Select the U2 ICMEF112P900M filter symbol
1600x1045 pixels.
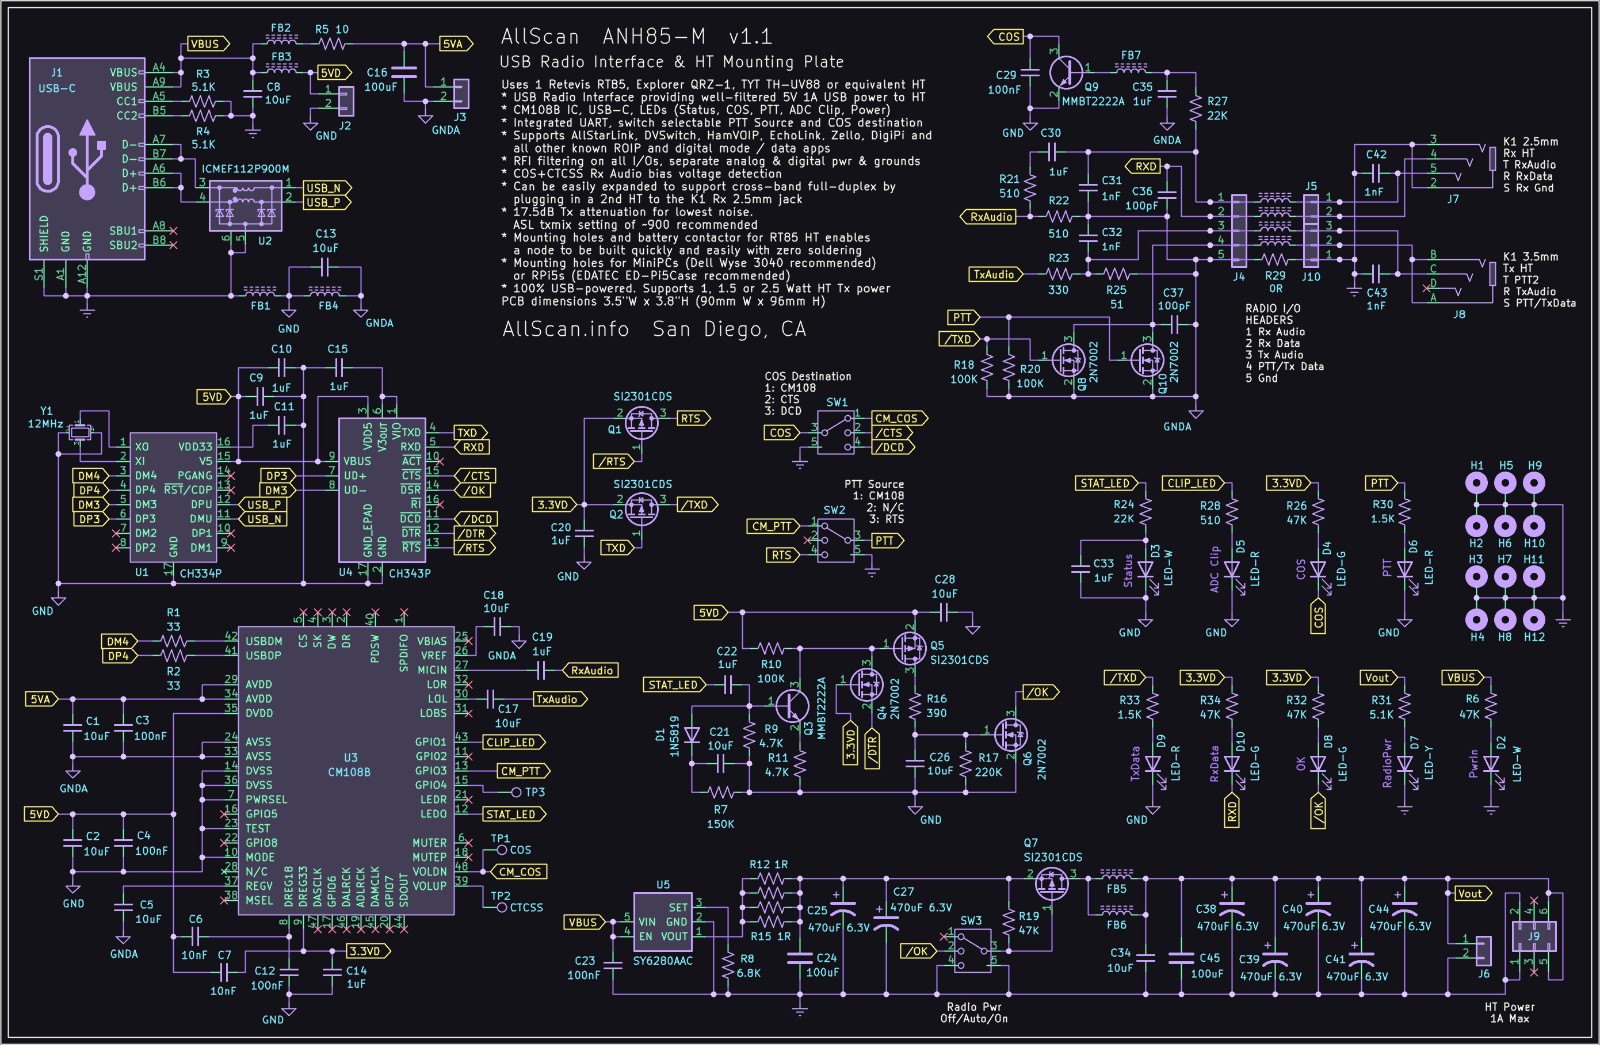244,204
